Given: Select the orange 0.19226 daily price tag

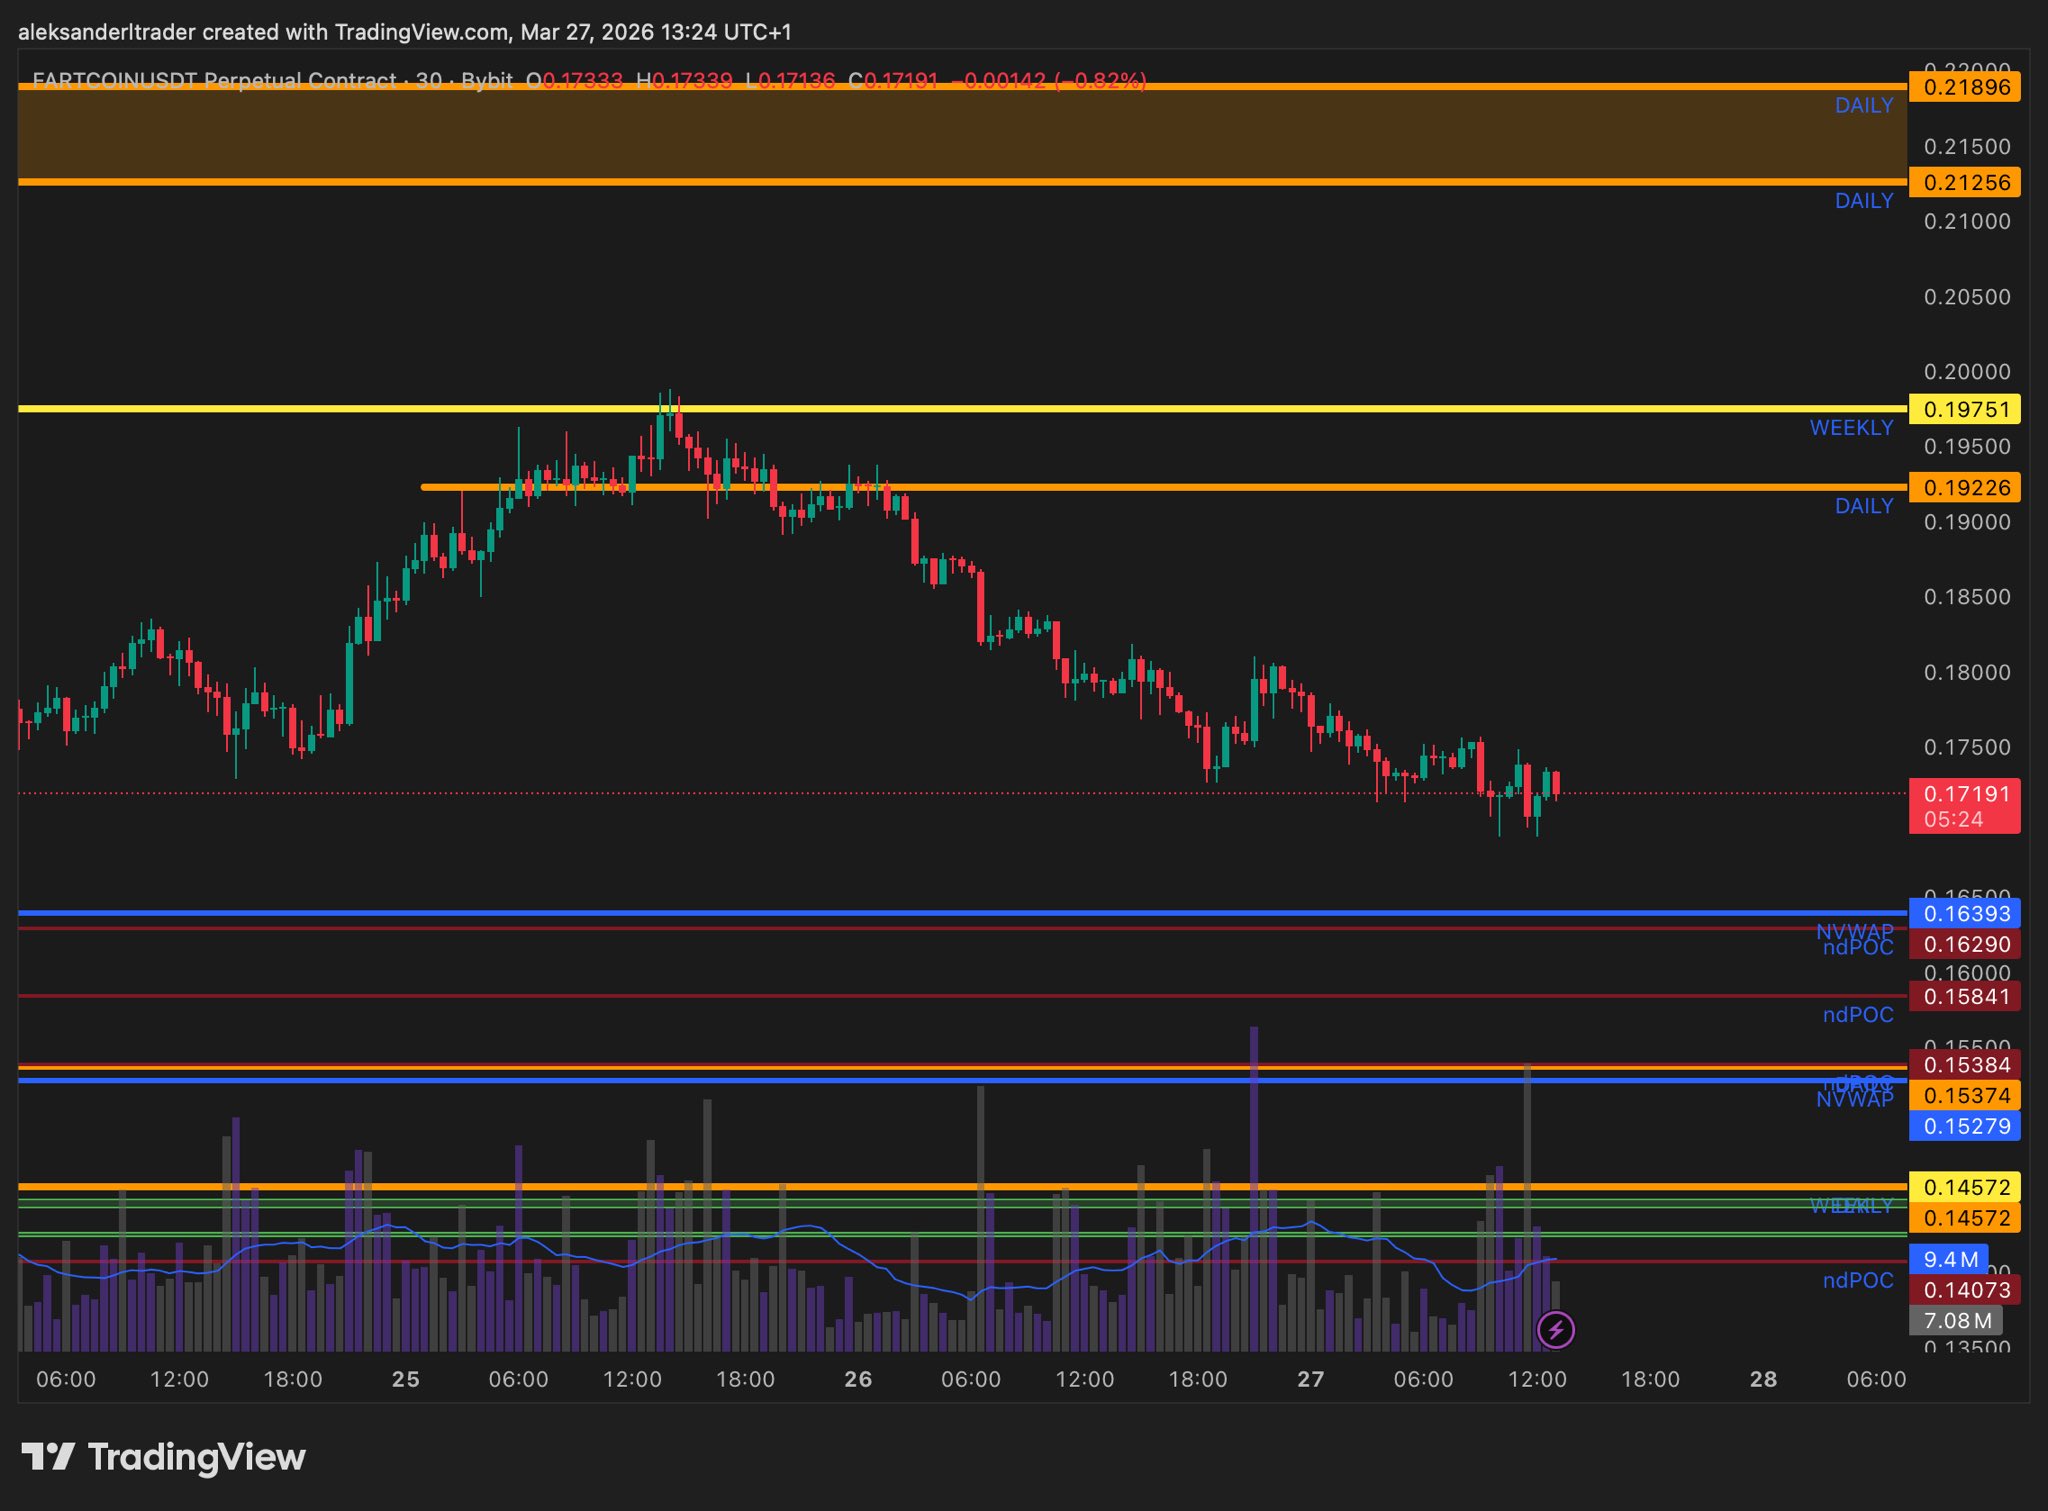Looking at the screenshot, I should pos(1964,488).
